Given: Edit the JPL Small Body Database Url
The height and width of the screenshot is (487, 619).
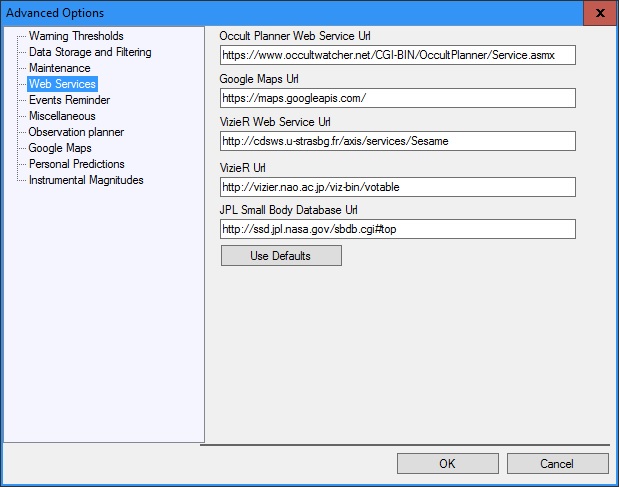Looking at the screenshot, I should click(x=397, y=230).
